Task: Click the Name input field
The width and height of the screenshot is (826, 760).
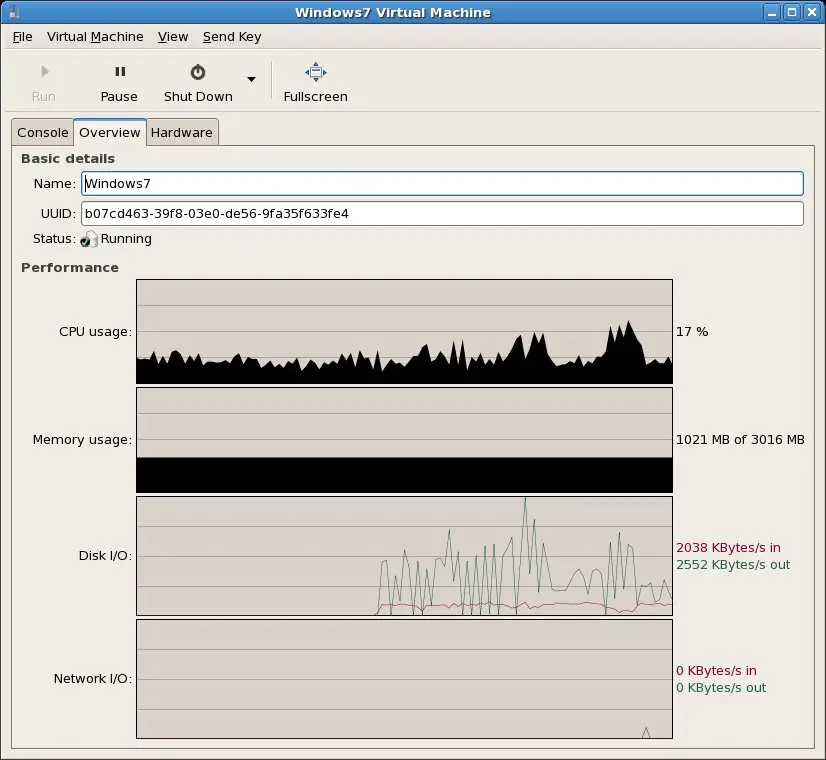Action: 441,184
